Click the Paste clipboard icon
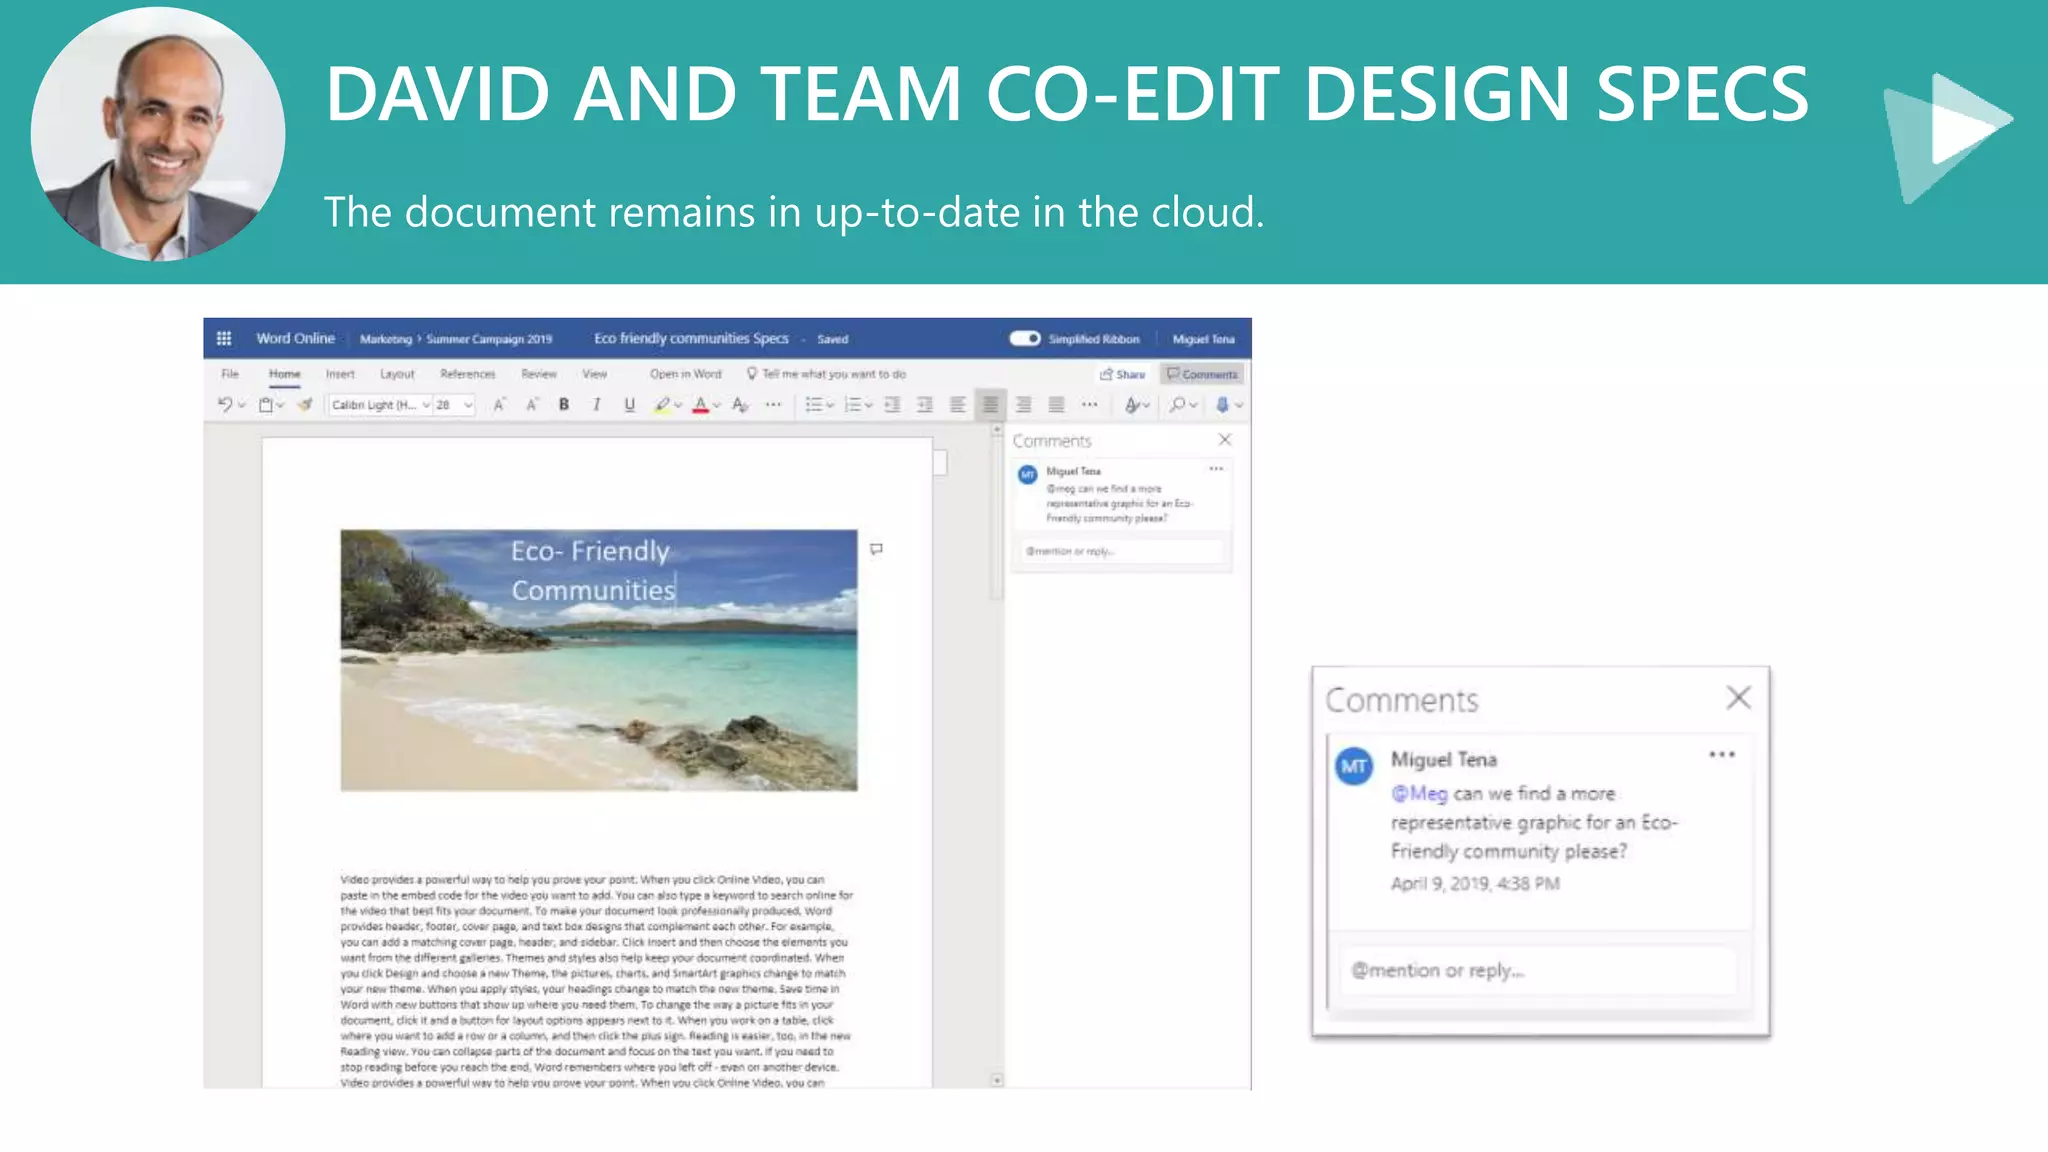Screen dimensions: 2048x1152 [x=266, y=405]
